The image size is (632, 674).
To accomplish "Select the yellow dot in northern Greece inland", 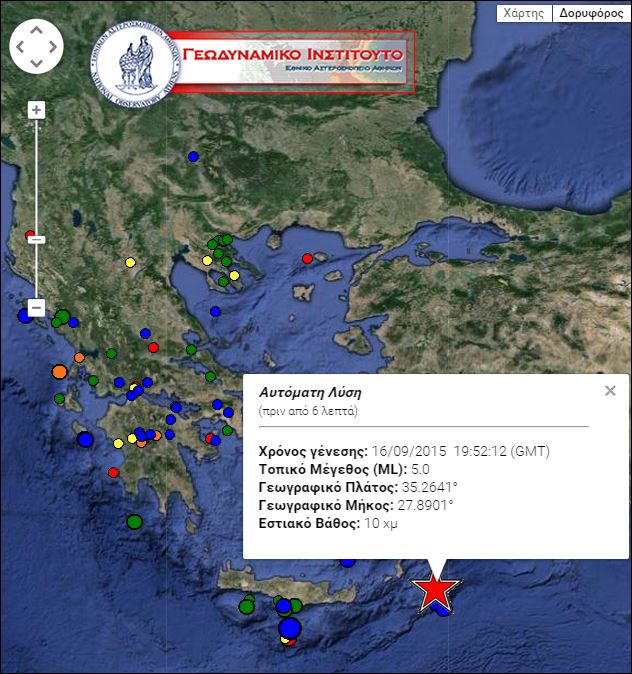I will [130, 262].
